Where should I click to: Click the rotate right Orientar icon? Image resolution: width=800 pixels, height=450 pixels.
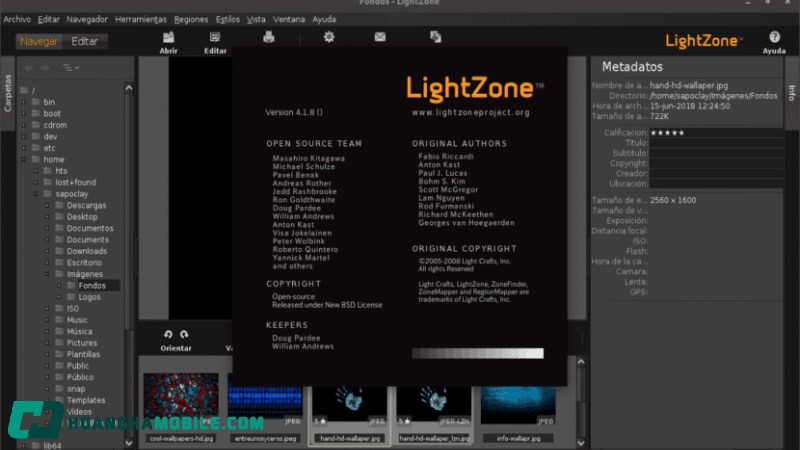185,334
